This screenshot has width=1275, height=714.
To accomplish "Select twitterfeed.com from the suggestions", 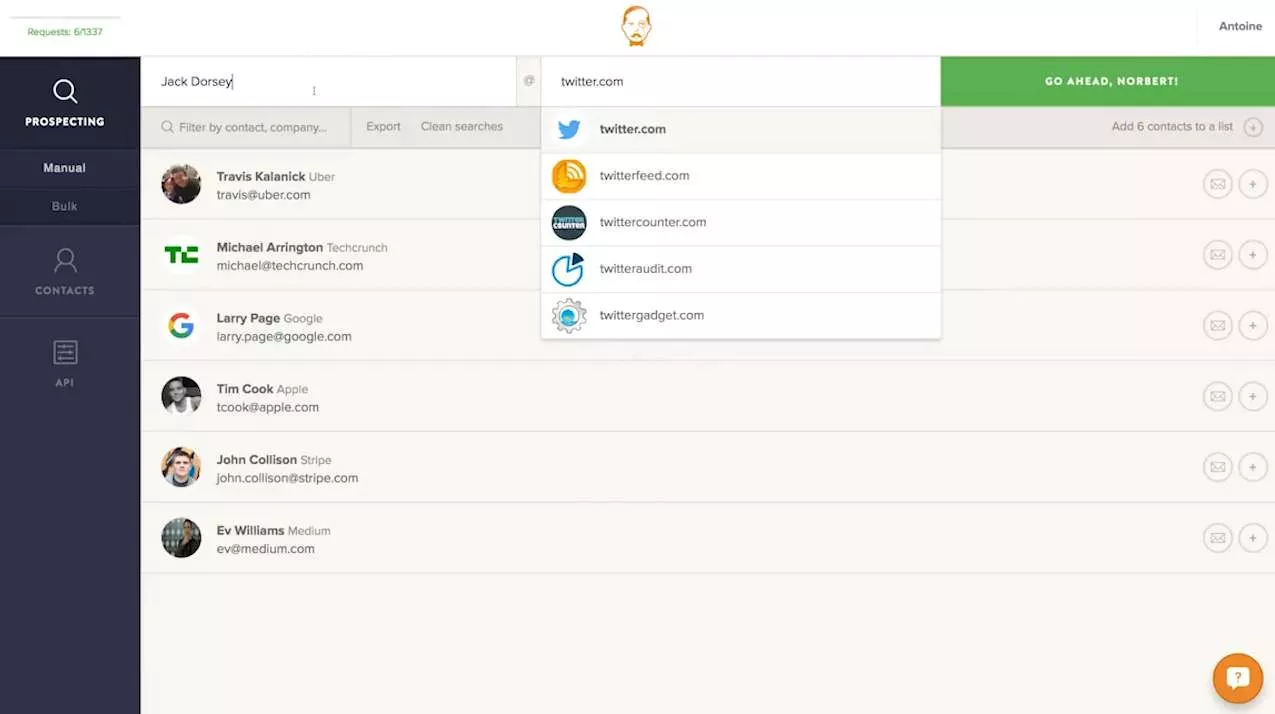I will point(741,176).
